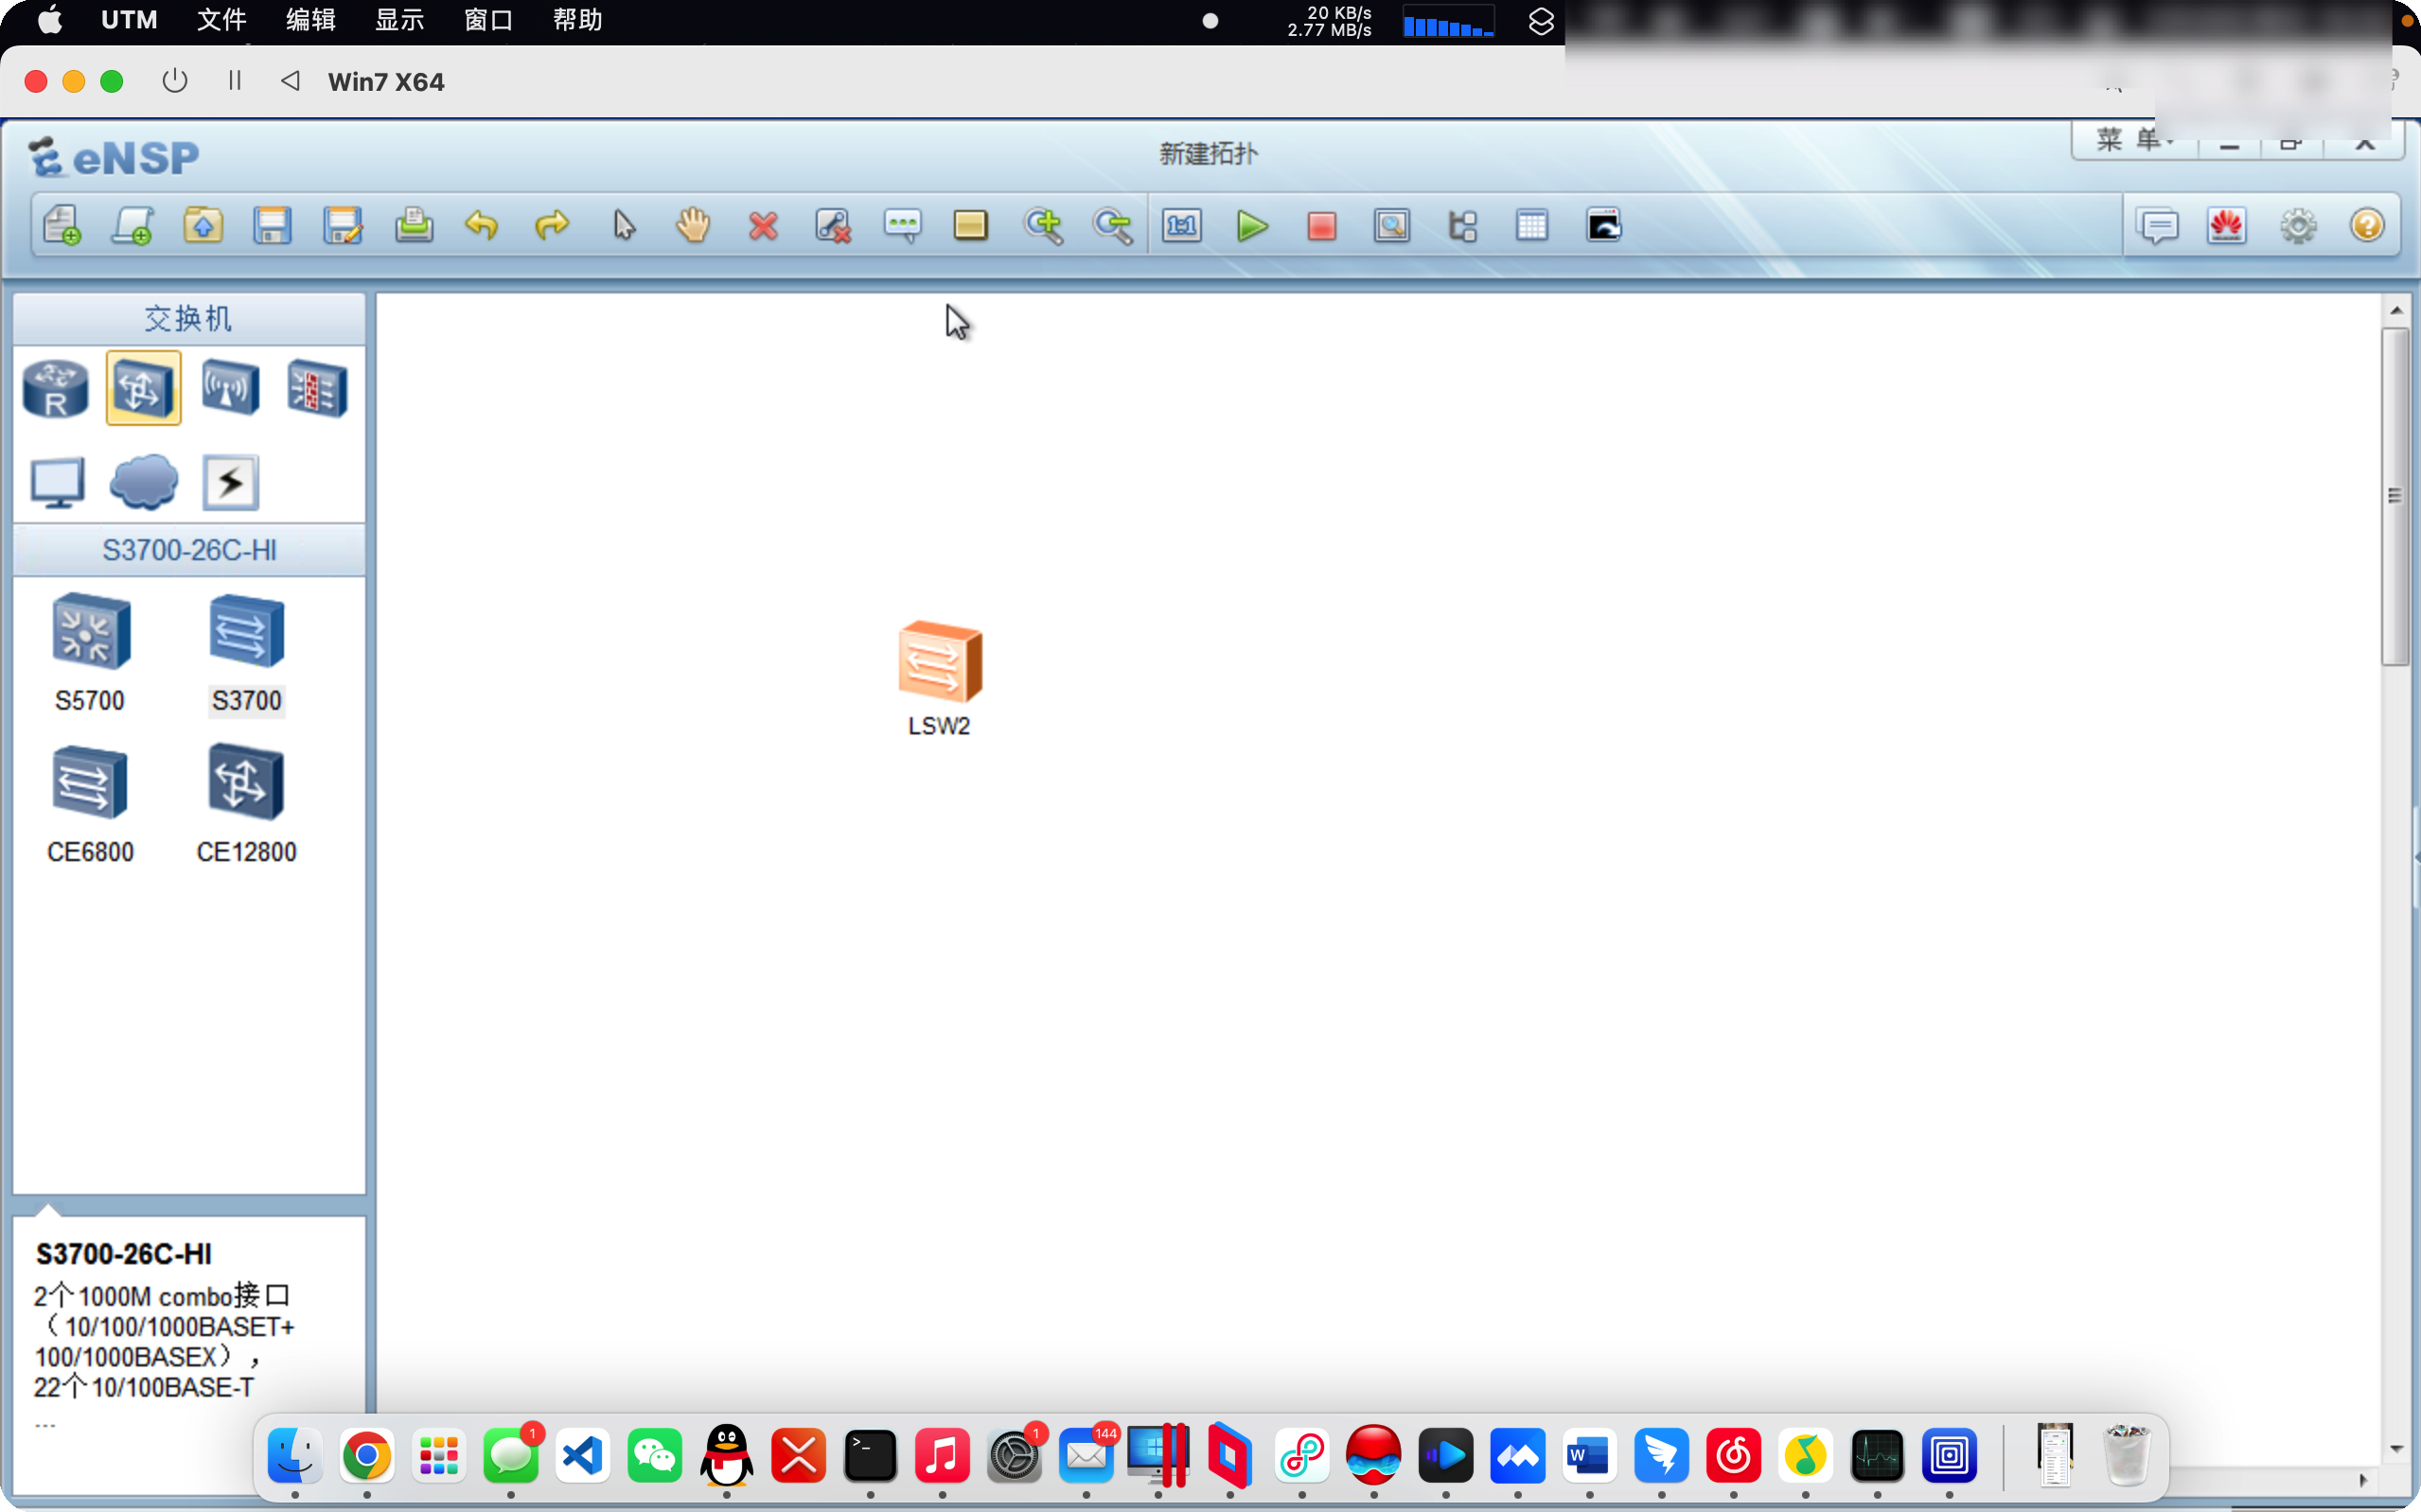Select the hand drag canvas tool
The height and width of the screenshot is (1512, 2421).
pyautogui.click(x=693, y=226)
